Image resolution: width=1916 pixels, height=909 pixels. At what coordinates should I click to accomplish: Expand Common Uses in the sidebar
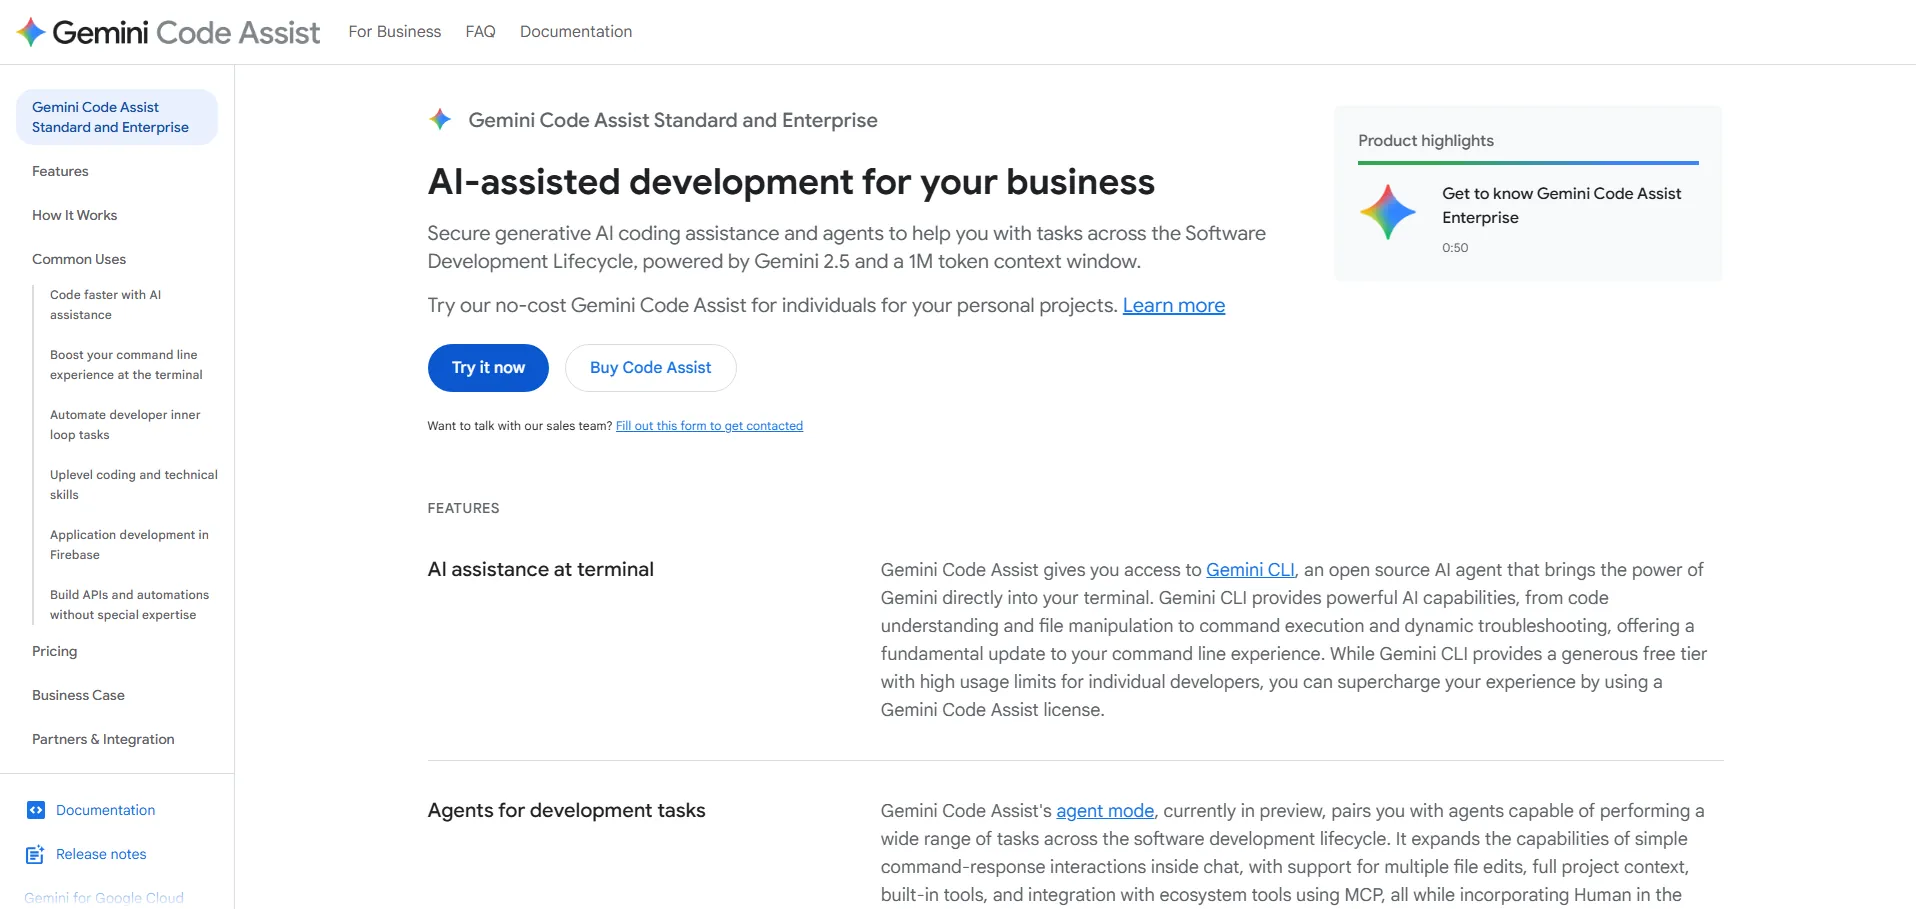click(79, 259)
